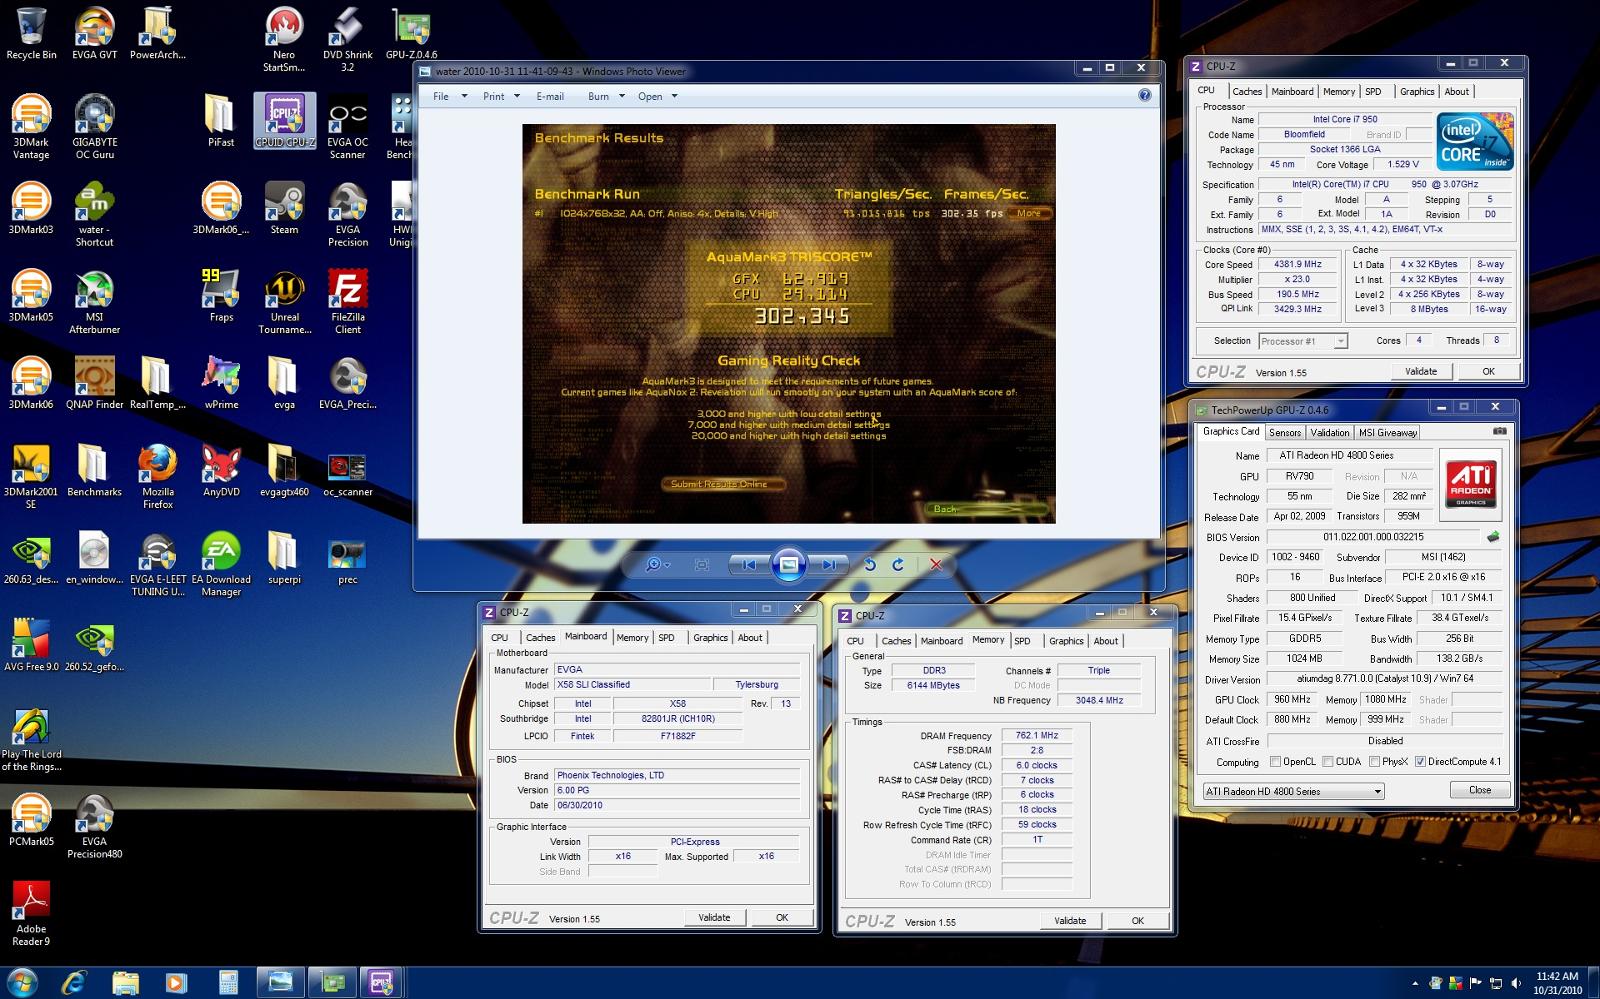Screen dimensions: 1600x999
Task: Click the taskbar clock showing 11:42 AM
Action: pyautogui.click(x=1557, y=983)
